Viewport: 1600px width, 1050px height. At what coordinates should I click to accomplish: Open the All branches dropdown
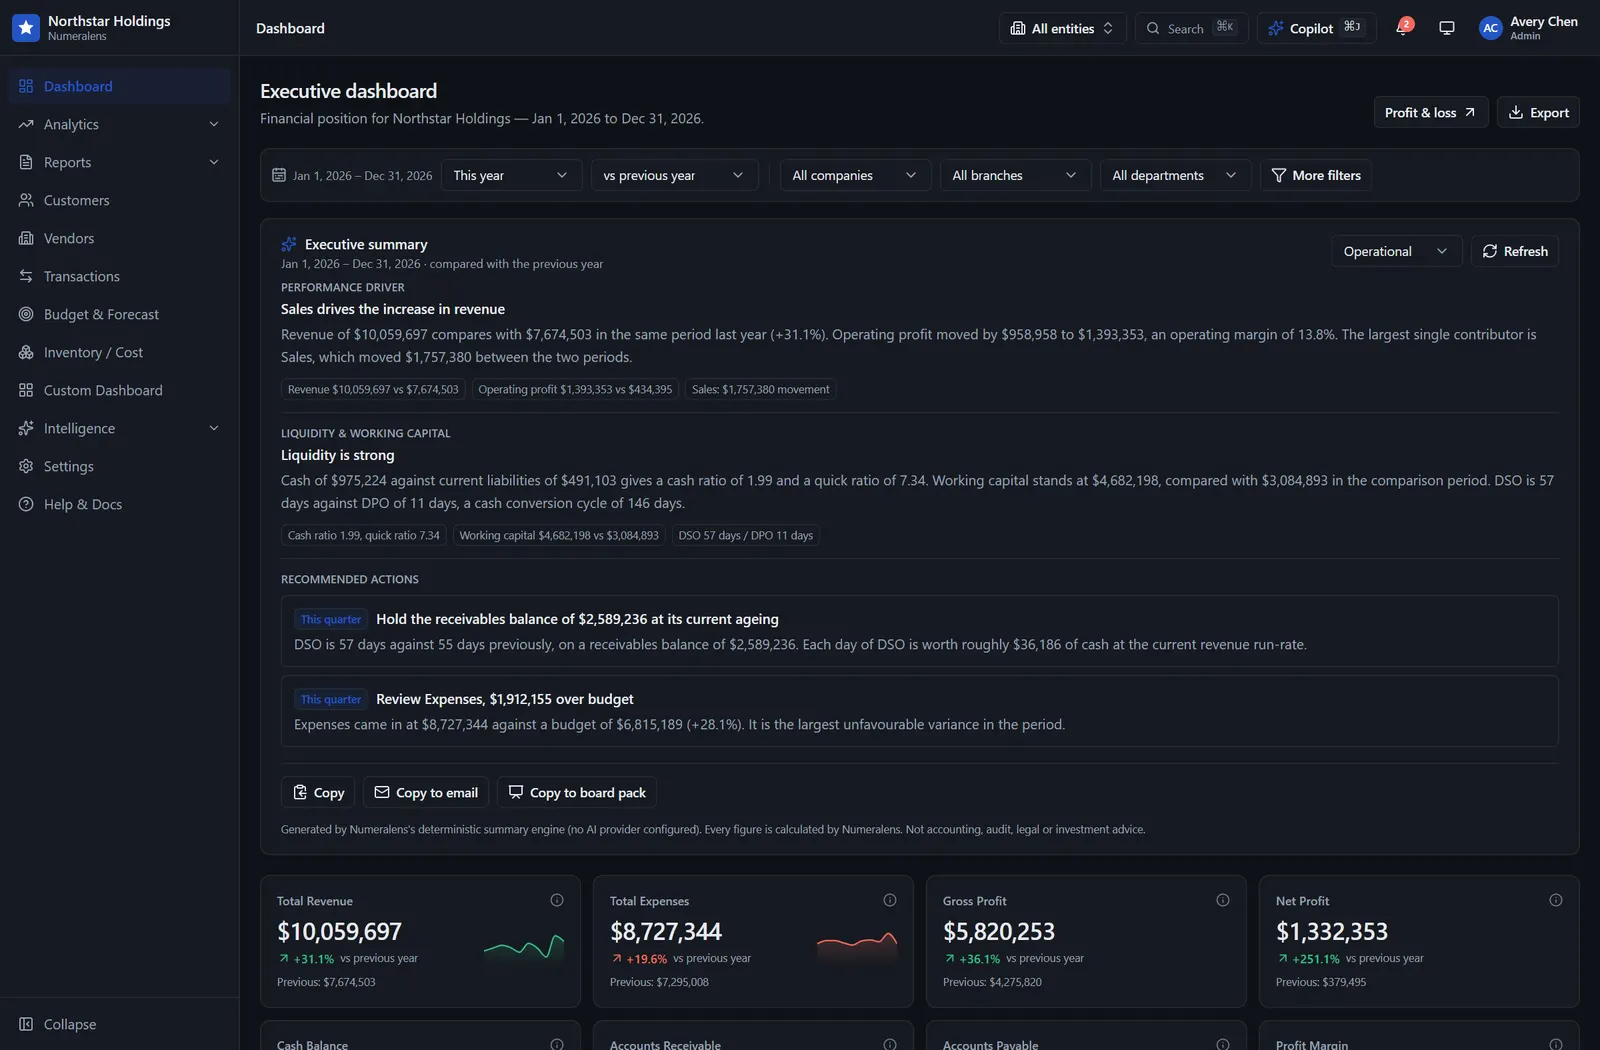[1015, 175]
